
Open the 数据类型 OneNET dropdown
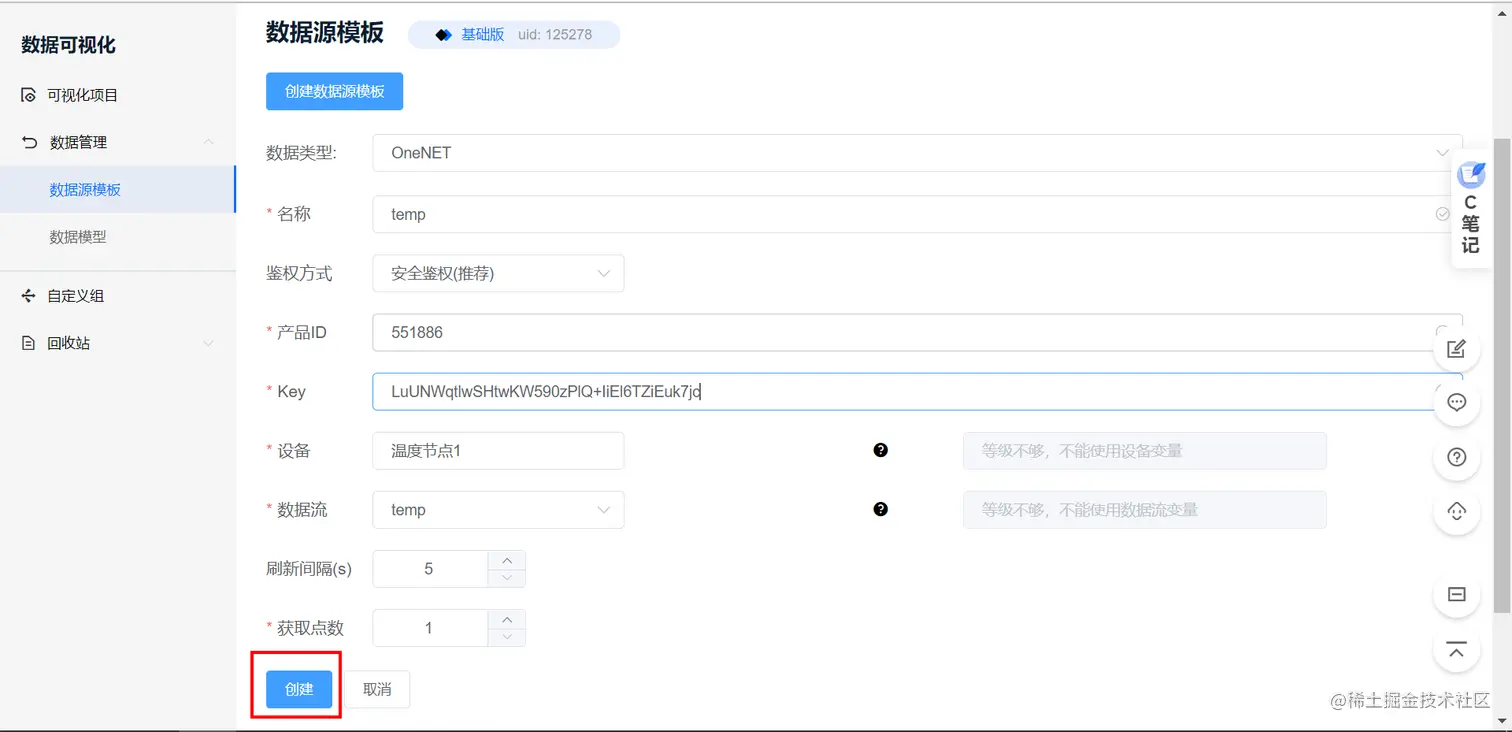(x=917, y=153)
